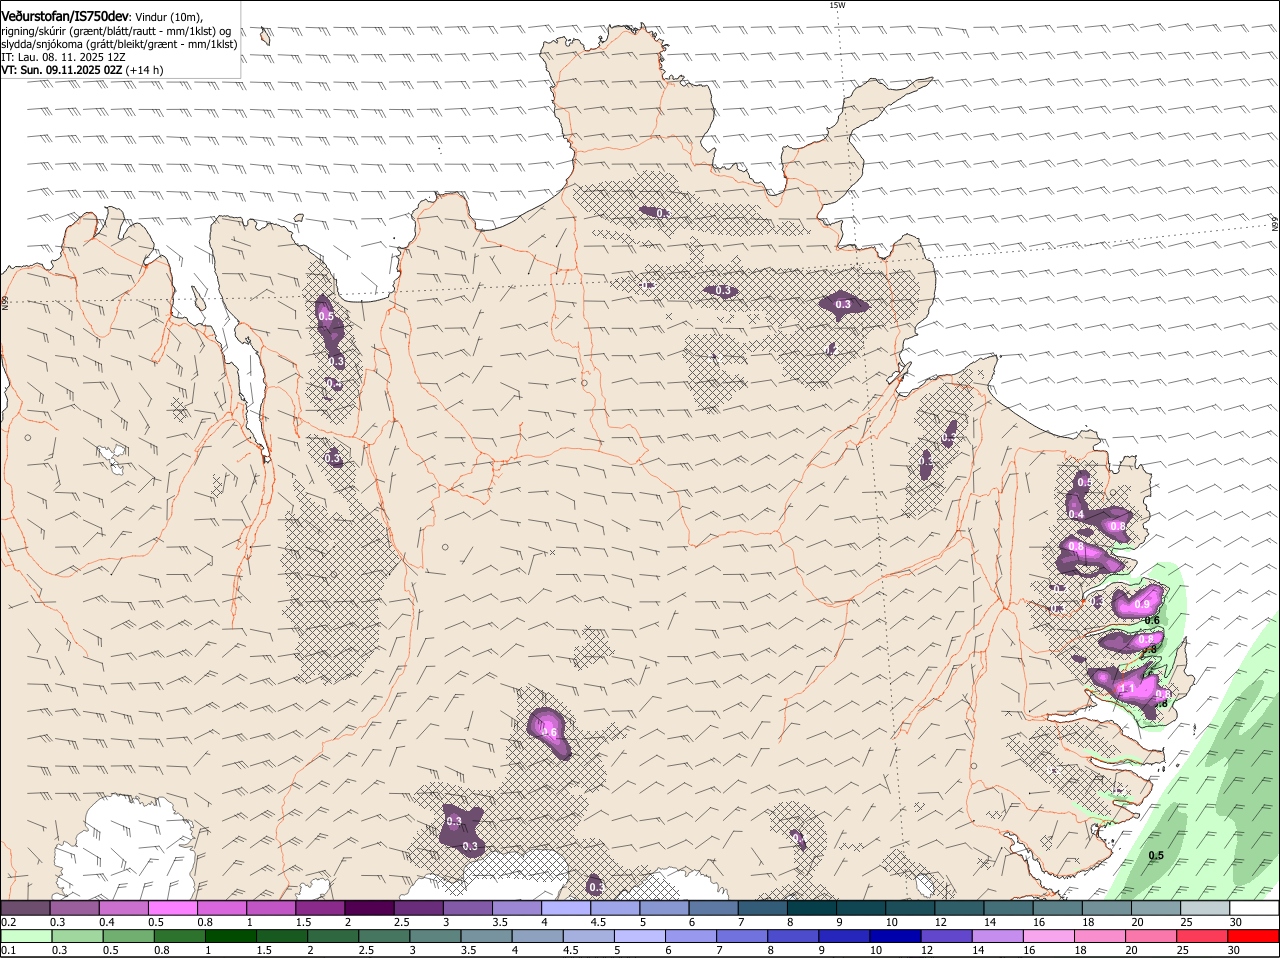Screen dimensions: 1280x958
Task: Click the '15W' longitude label
Action: point(837,5)
